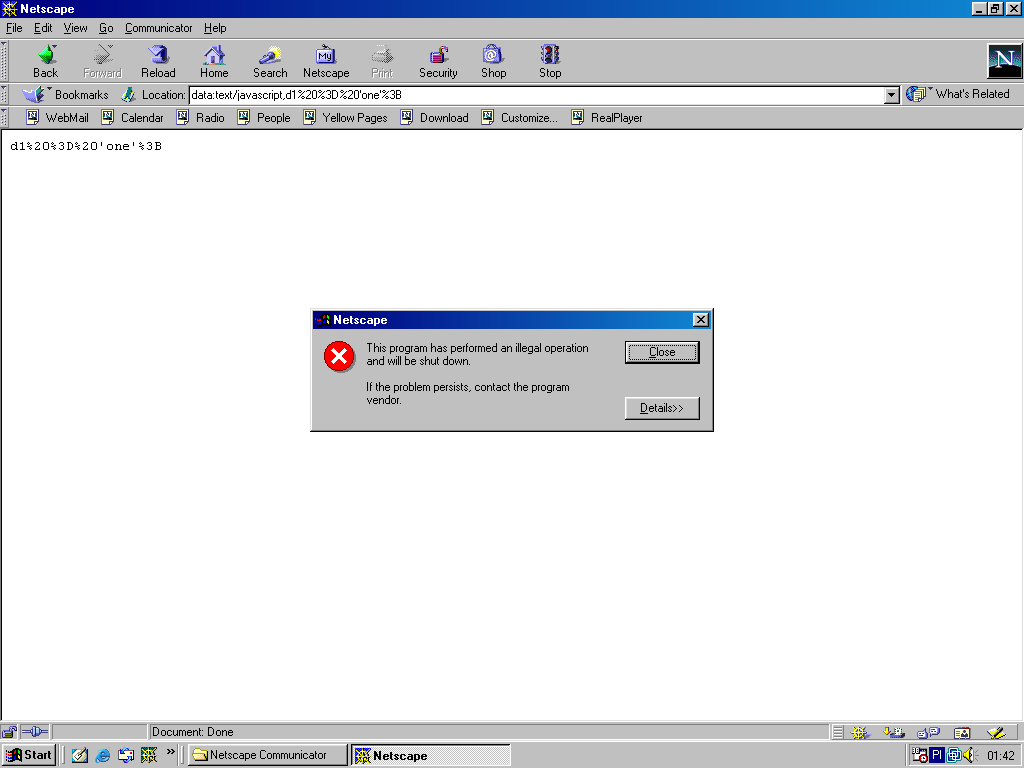1024x768 pixels.
Task: Open the What's Related dropdown
Action: (x=959, y=94)
